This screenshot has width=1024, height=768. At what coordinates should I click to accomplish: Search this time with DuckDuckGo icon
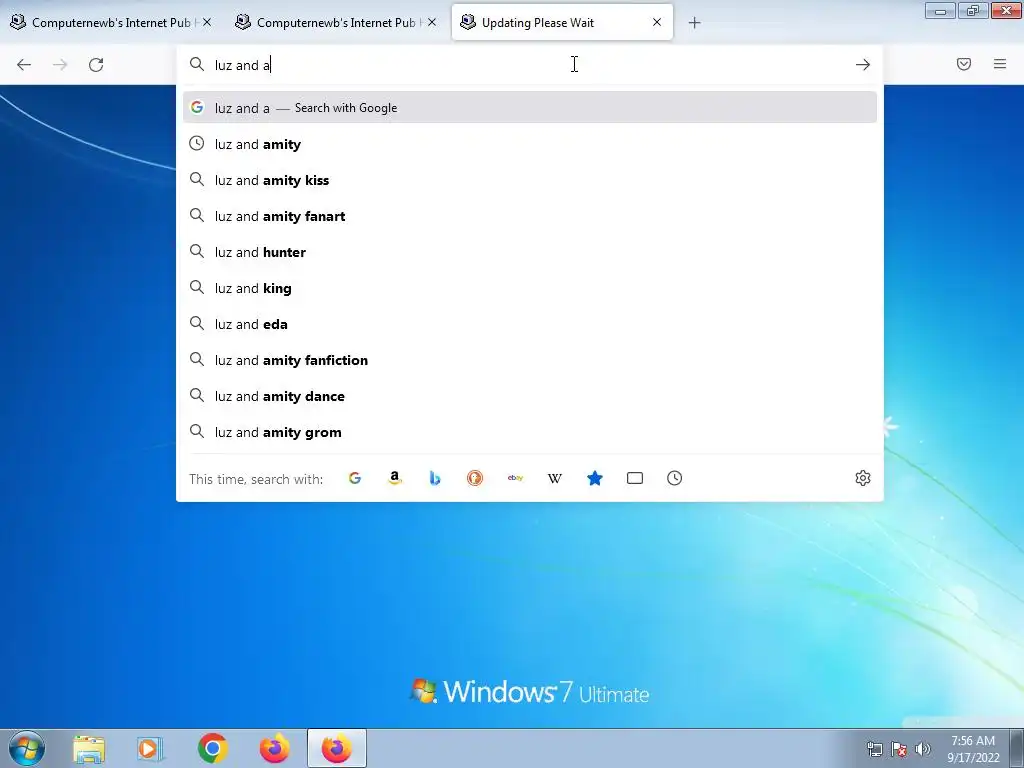coord(475,478)
